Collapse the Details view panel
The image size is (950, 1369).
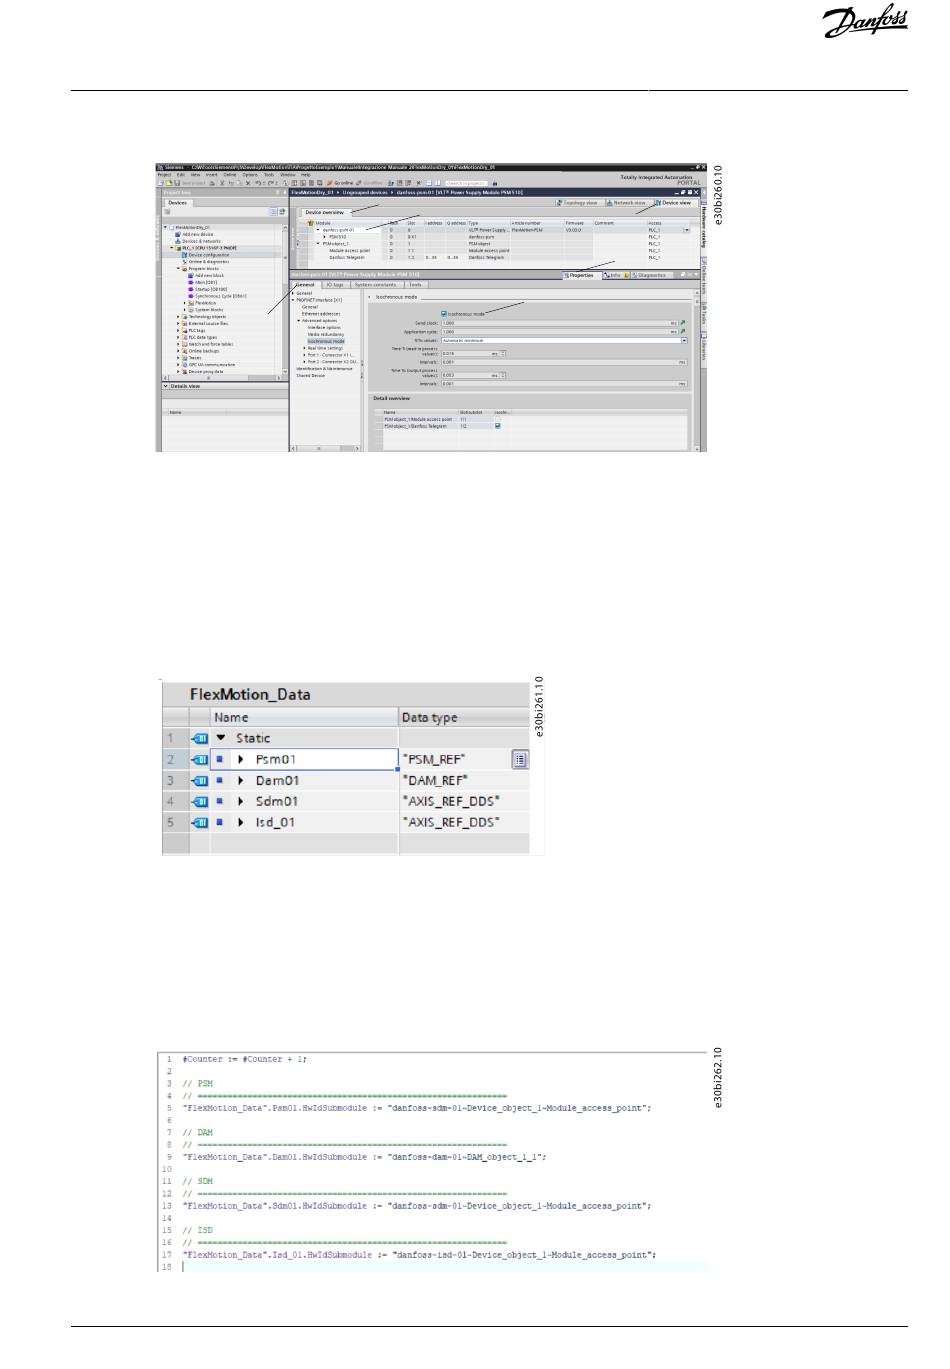[x=166, y=386]
